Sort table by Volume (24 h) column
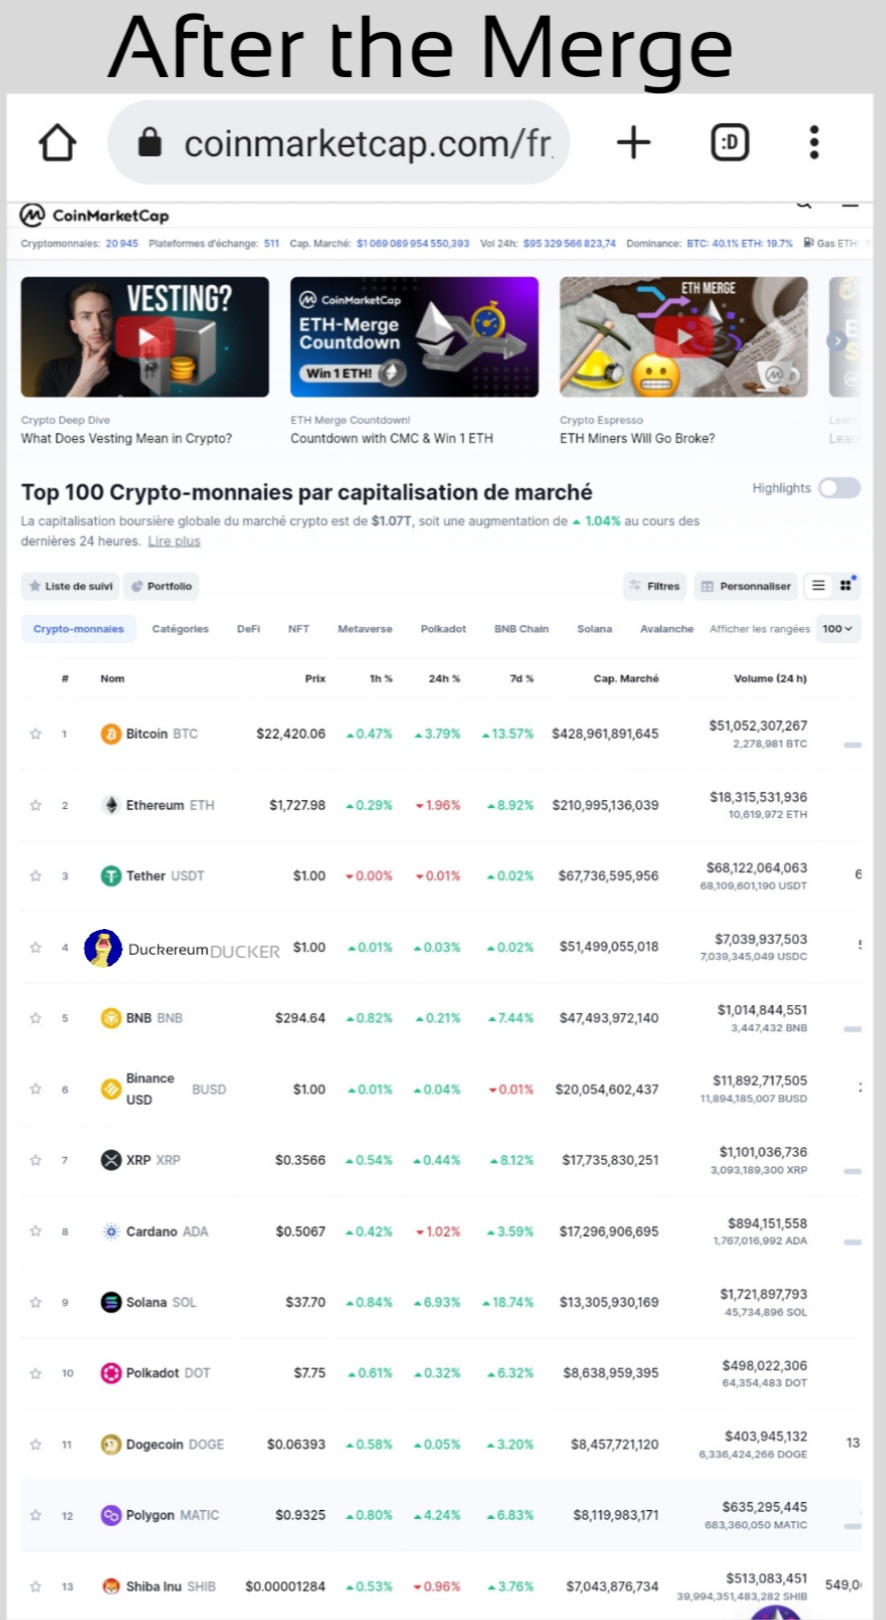886x1620 pixels. click(770, 678)
